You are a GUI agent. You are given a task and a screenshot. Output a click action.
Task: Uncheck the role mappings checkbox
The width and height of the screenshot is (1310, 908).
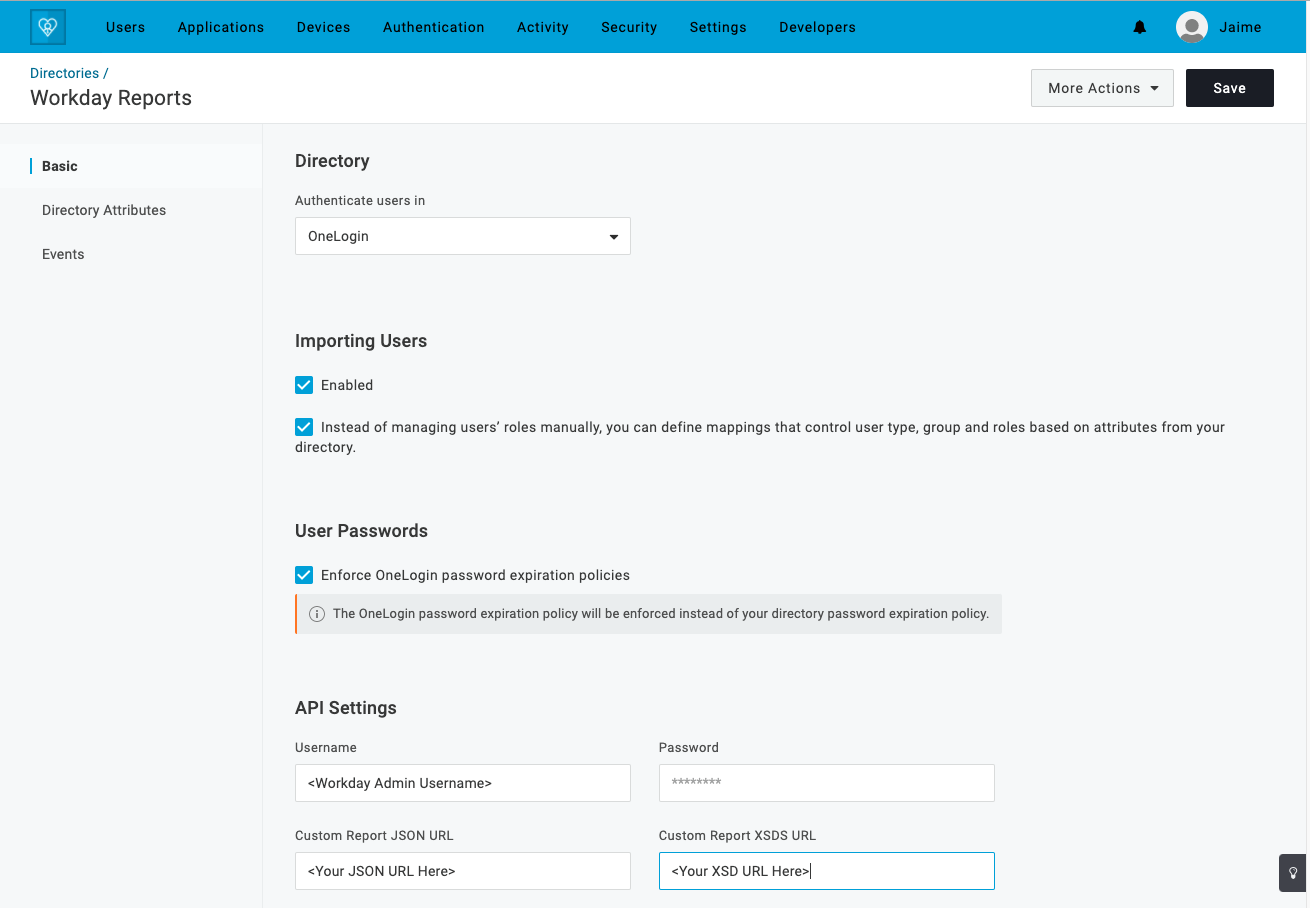304,427
